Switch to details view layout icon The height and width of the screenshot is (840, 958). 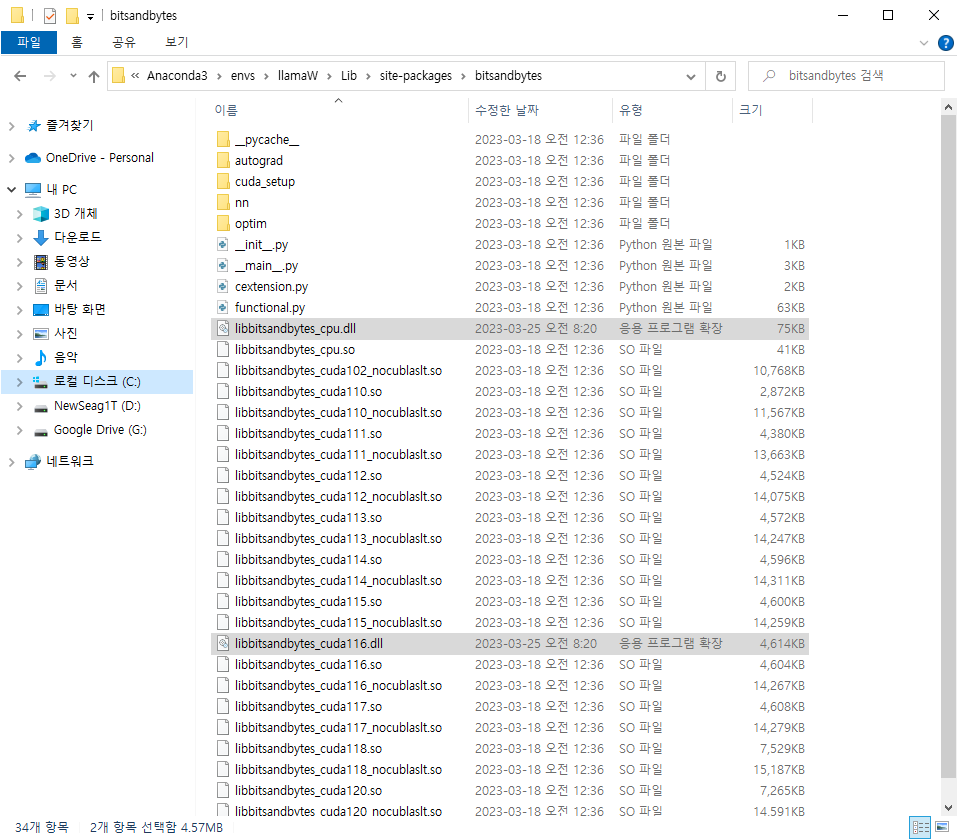(920, 828)
